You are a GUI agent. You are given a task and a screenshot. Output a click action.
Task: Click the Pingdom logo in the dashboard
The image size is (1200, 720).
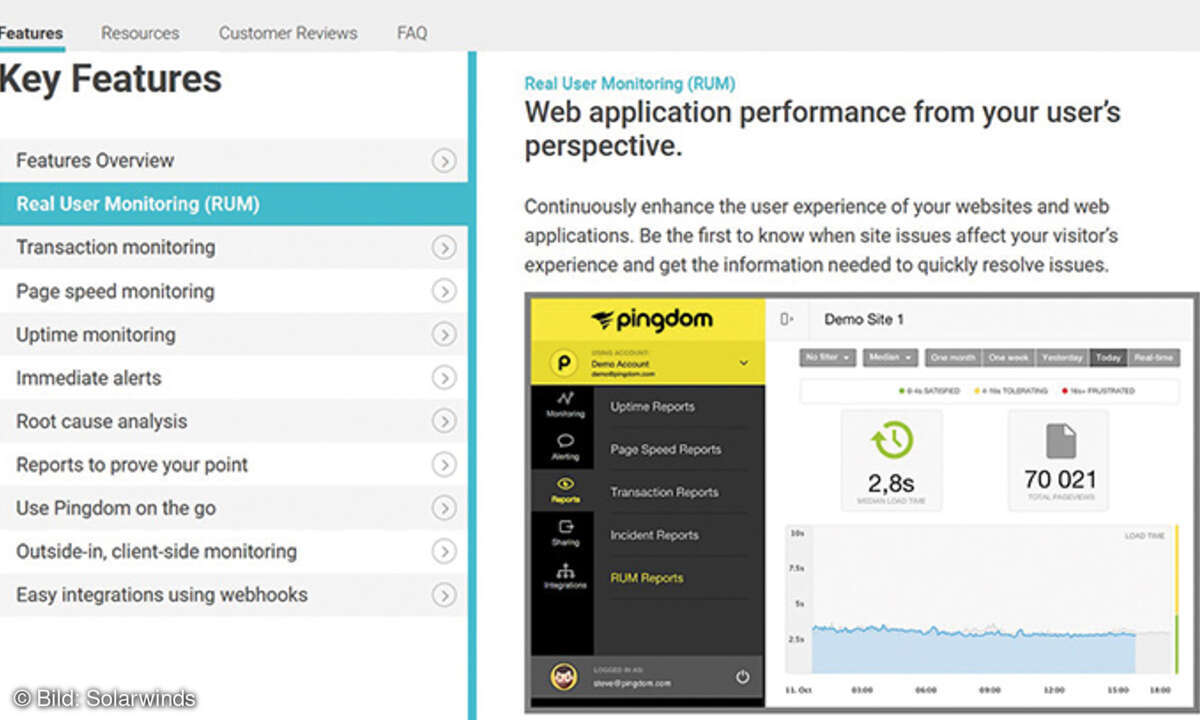pos(651,320)
